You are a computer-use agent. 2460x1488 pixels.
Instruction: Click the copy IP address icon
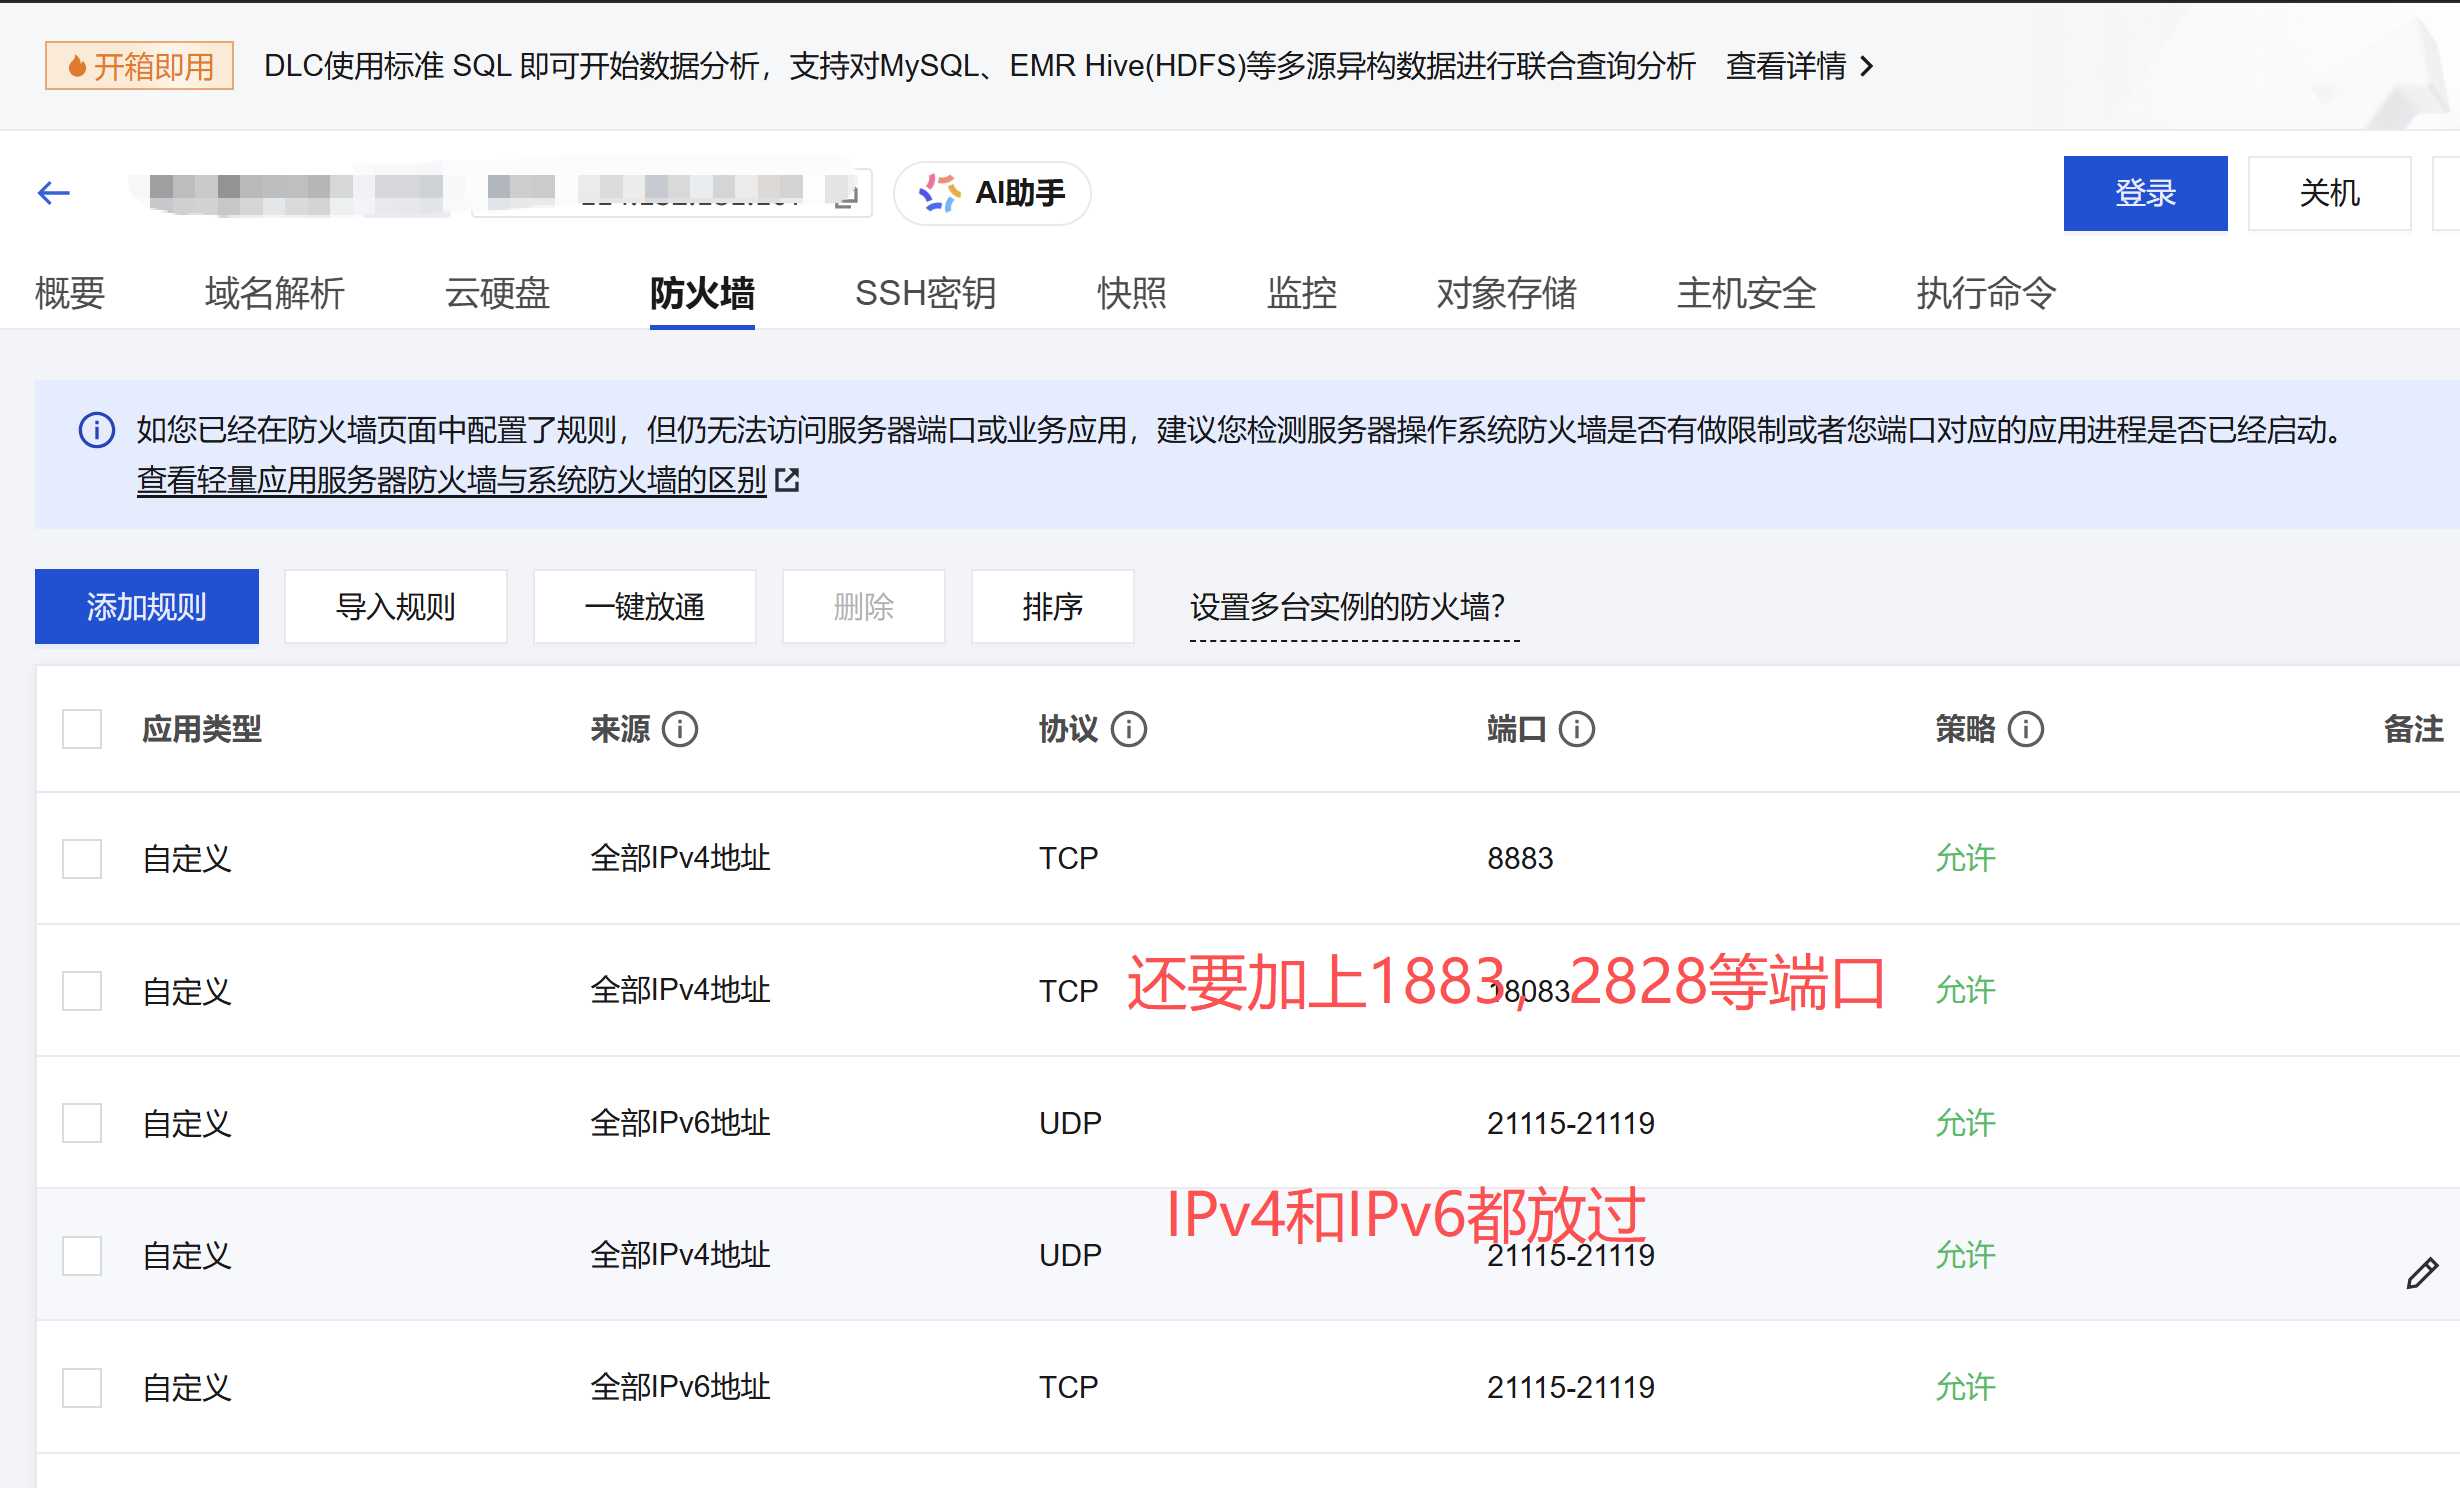click(846, 194)
